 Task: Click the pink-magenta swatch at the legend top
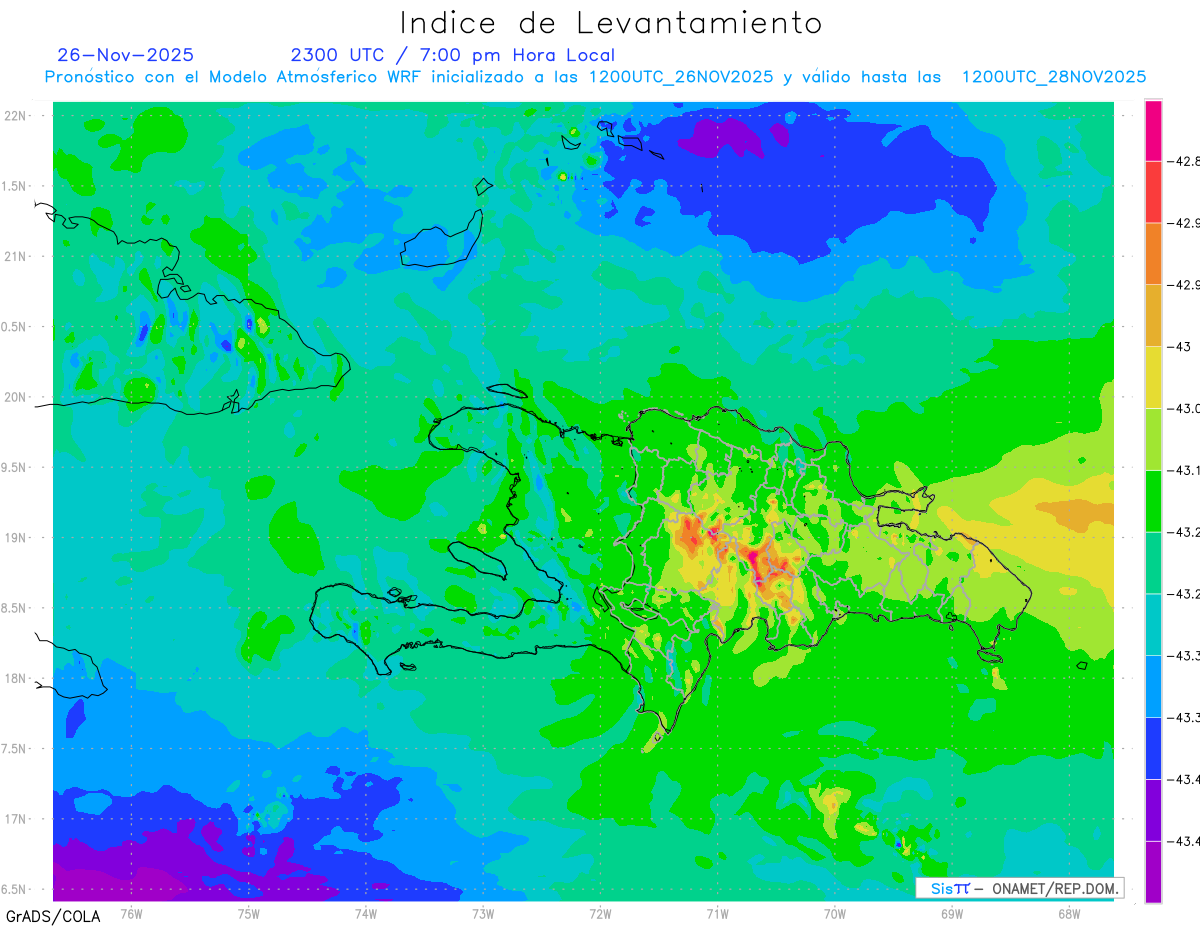click(x=1153, y=130)
